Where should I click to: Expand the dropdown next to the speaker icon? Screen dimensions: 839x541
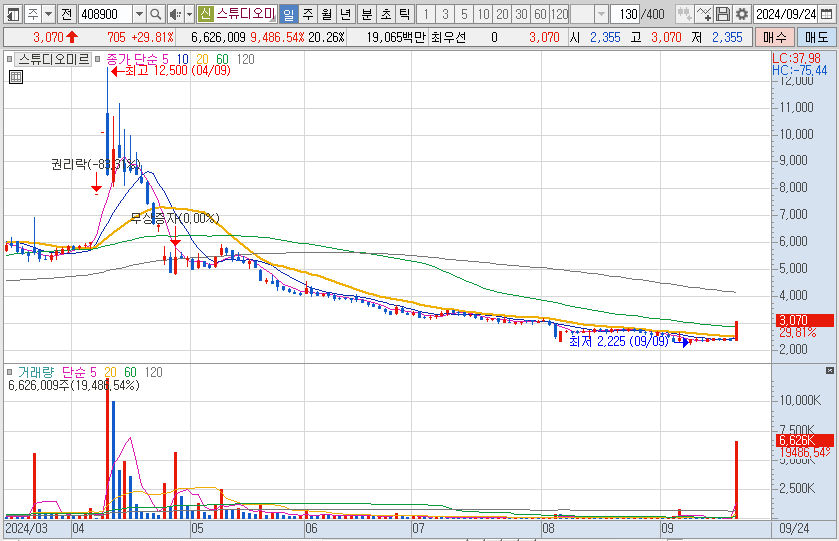189,14
